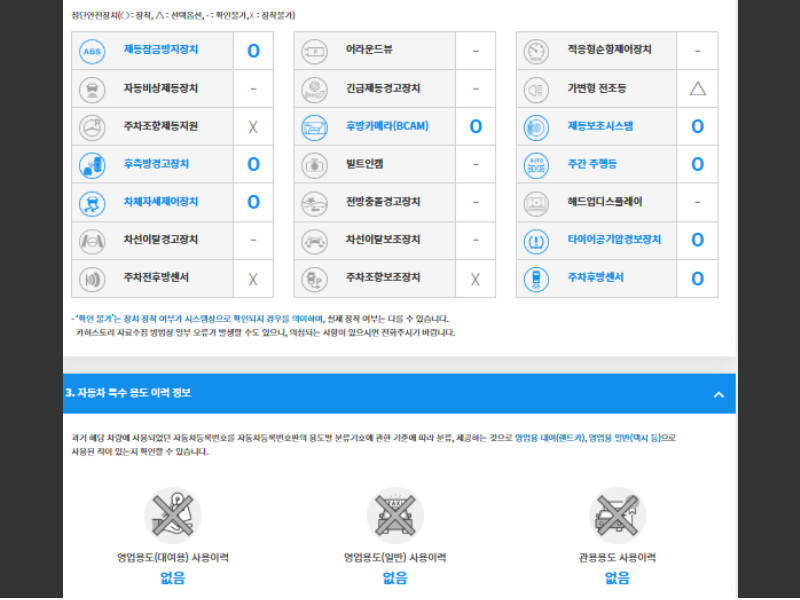Click the 차체자세제어장치 blue label
Image resolution: width=800 pixels, height=600 pixels.
[161, 202]
